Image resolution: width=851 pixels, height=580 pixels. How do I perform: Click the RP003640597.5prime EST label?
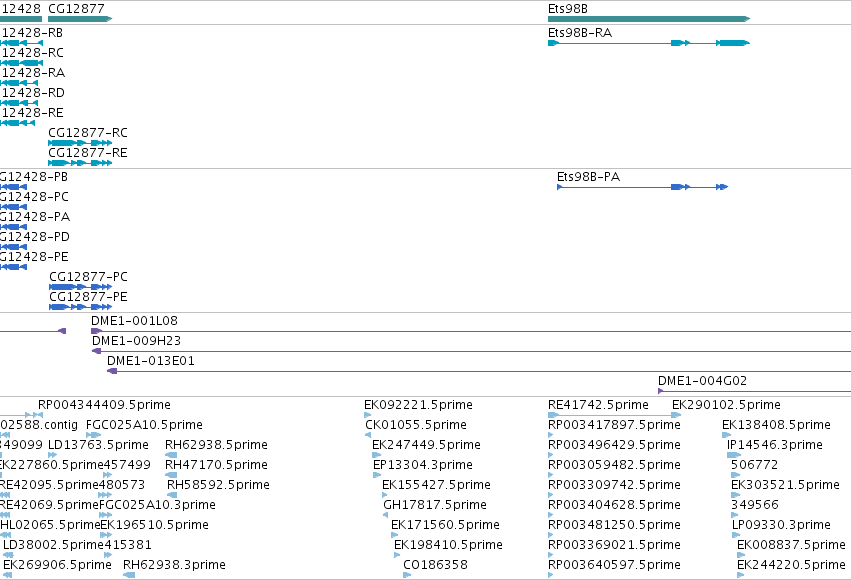pos(614,565)
